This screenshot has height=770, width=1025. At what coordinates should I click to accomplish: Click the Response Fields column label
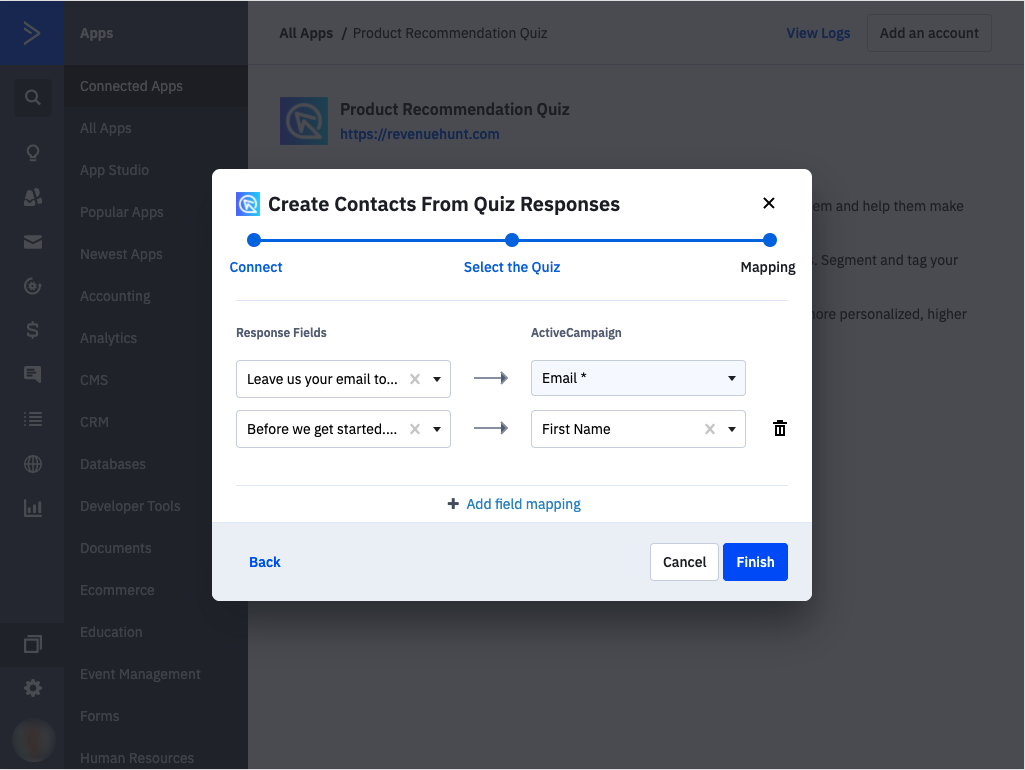(281, 333)
